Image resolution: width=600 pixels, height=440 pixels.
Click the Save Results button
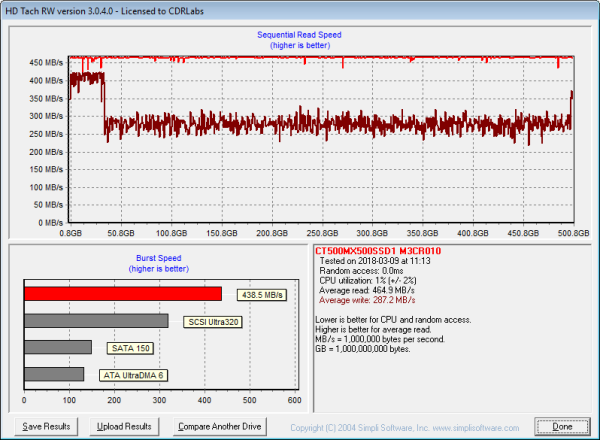tap(47, 426)
